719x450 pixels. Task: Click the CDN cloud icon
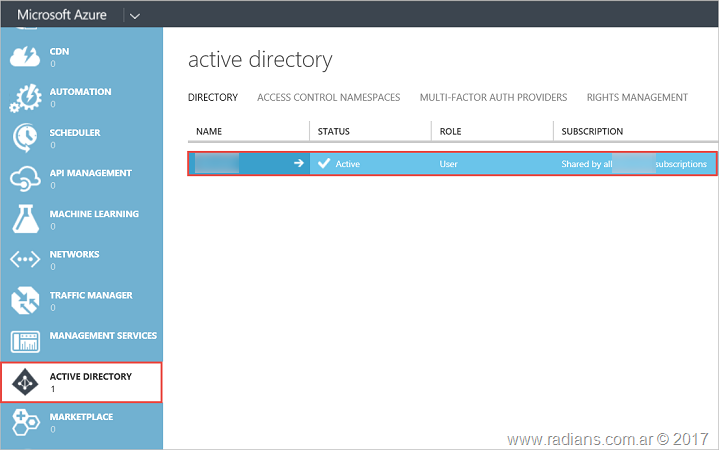click(24, 56)
